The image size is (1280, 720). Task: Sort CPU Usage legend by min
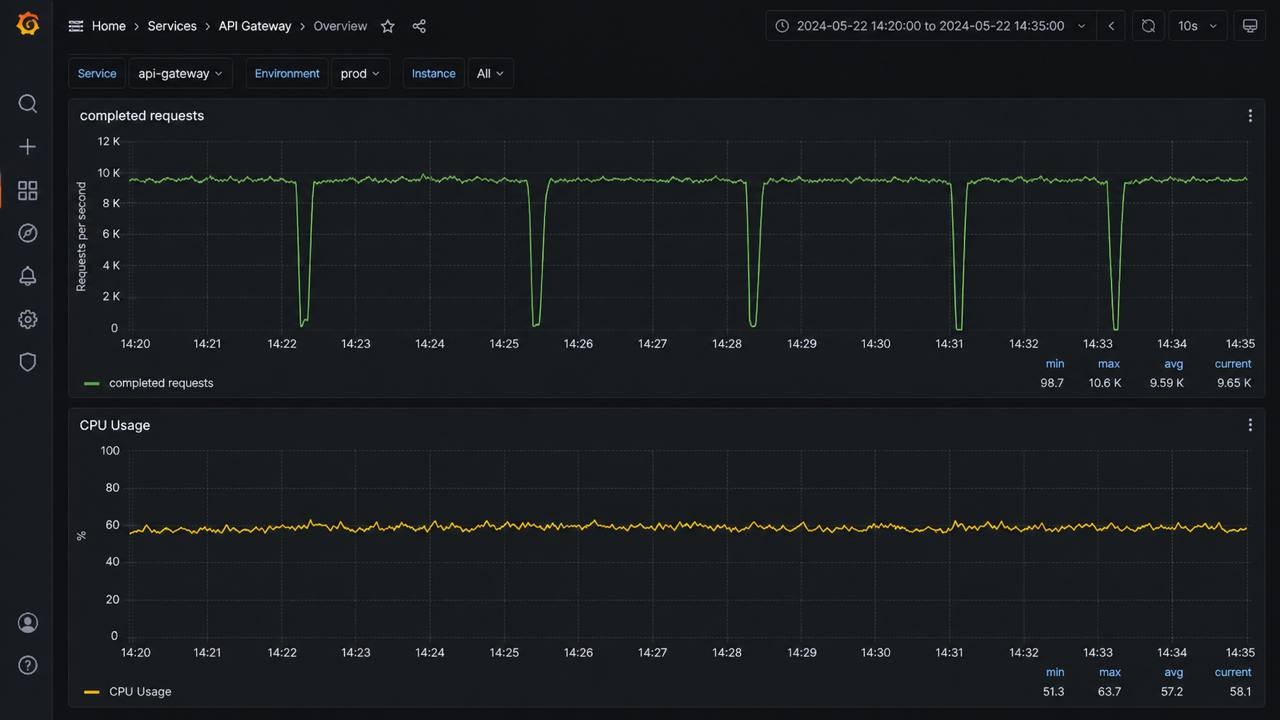1055,673
